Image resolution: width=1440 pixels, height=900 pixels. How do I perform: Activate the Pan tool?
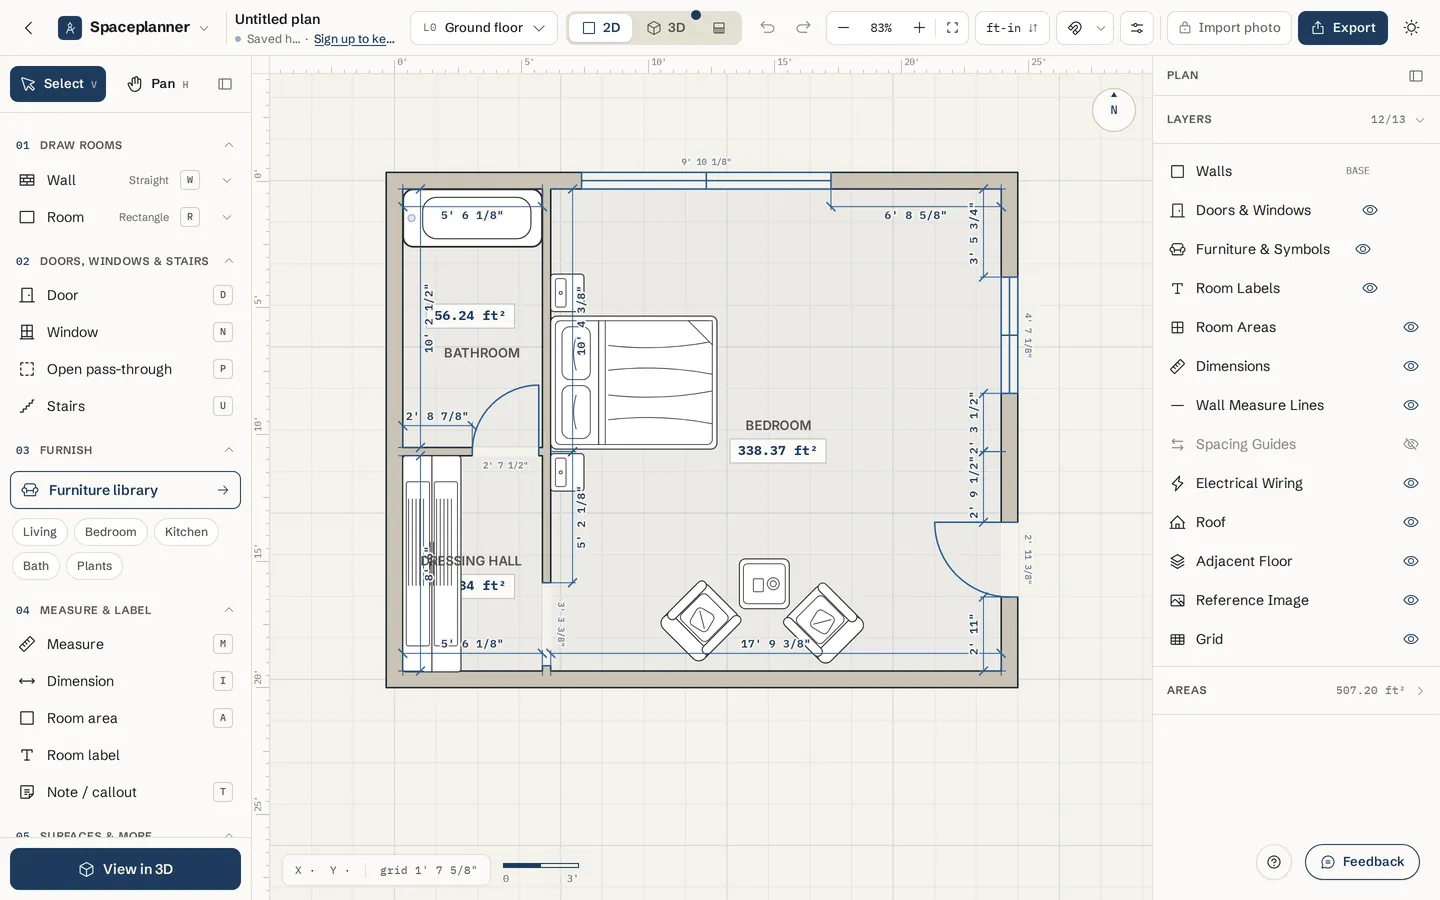pyautogui.click(x=158, y=84)
